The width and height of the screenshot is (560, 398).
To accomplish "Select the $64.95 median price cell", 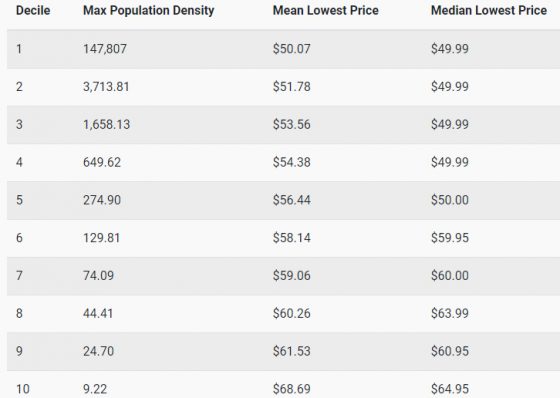I will click(450, 389).
